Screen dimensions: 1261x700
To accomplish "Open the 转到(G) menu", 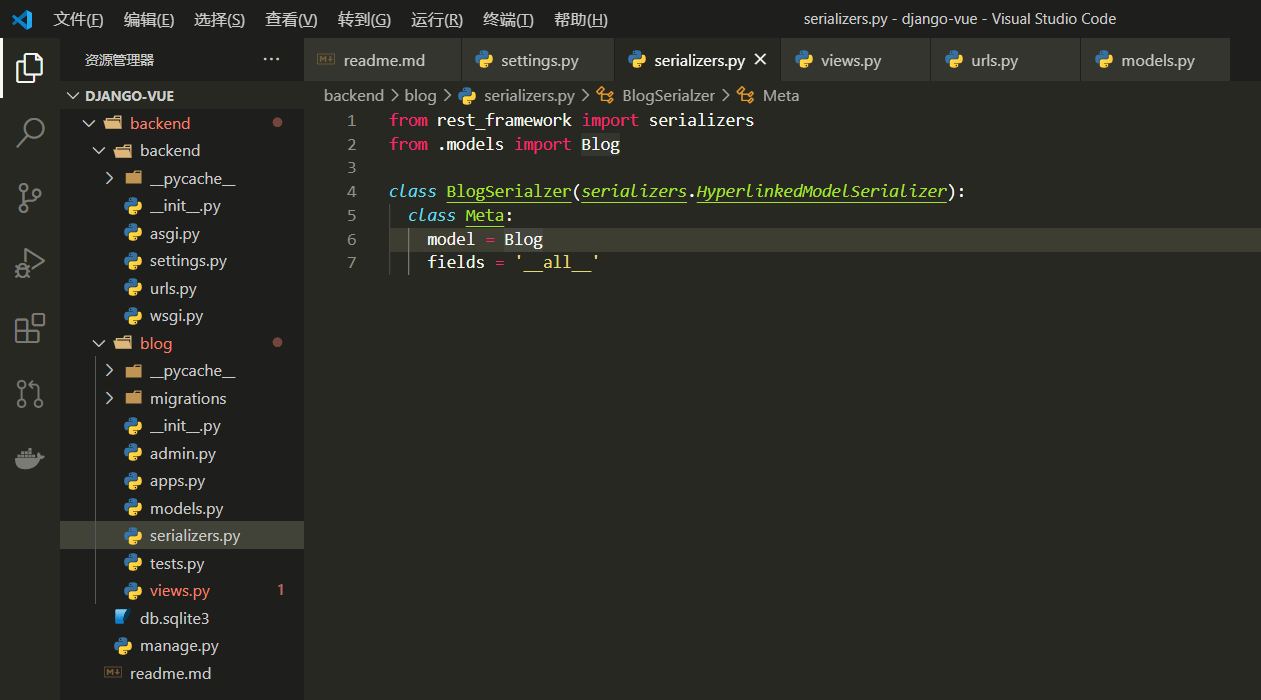I will point(364,19).
